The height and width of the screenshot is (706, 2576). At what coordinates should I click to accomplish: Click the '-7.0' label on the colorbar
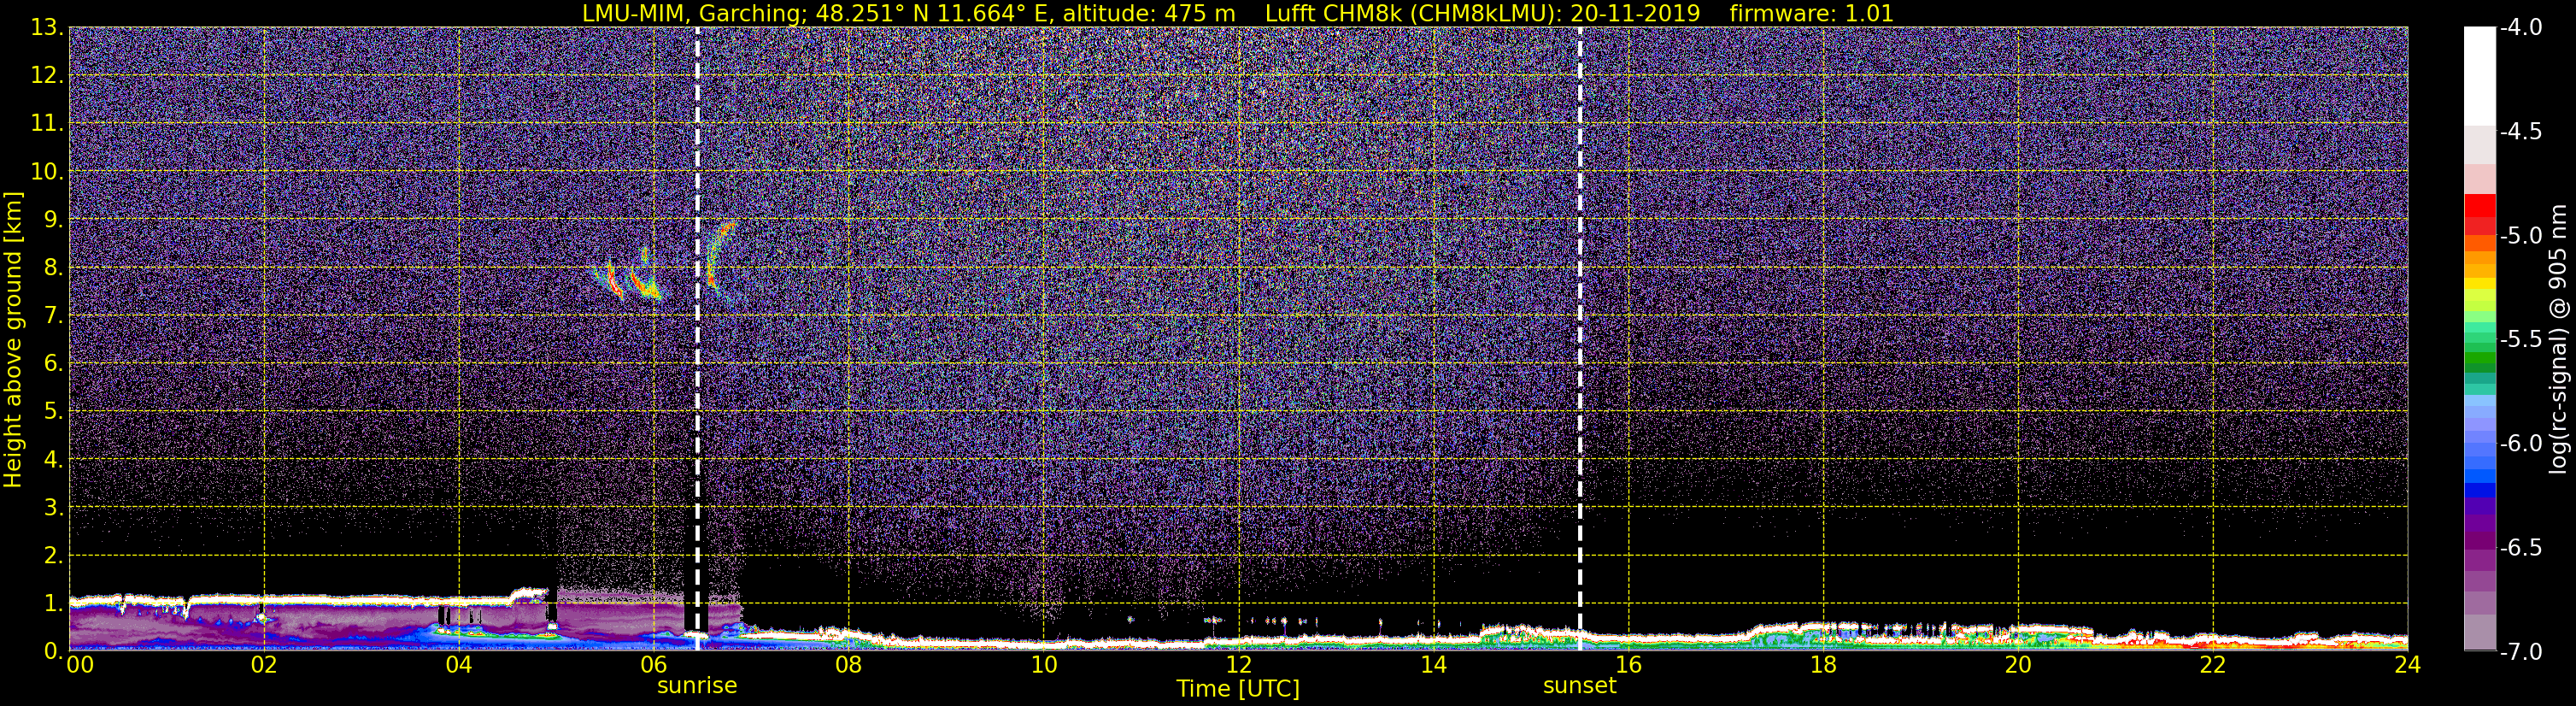coord(2520,652)
